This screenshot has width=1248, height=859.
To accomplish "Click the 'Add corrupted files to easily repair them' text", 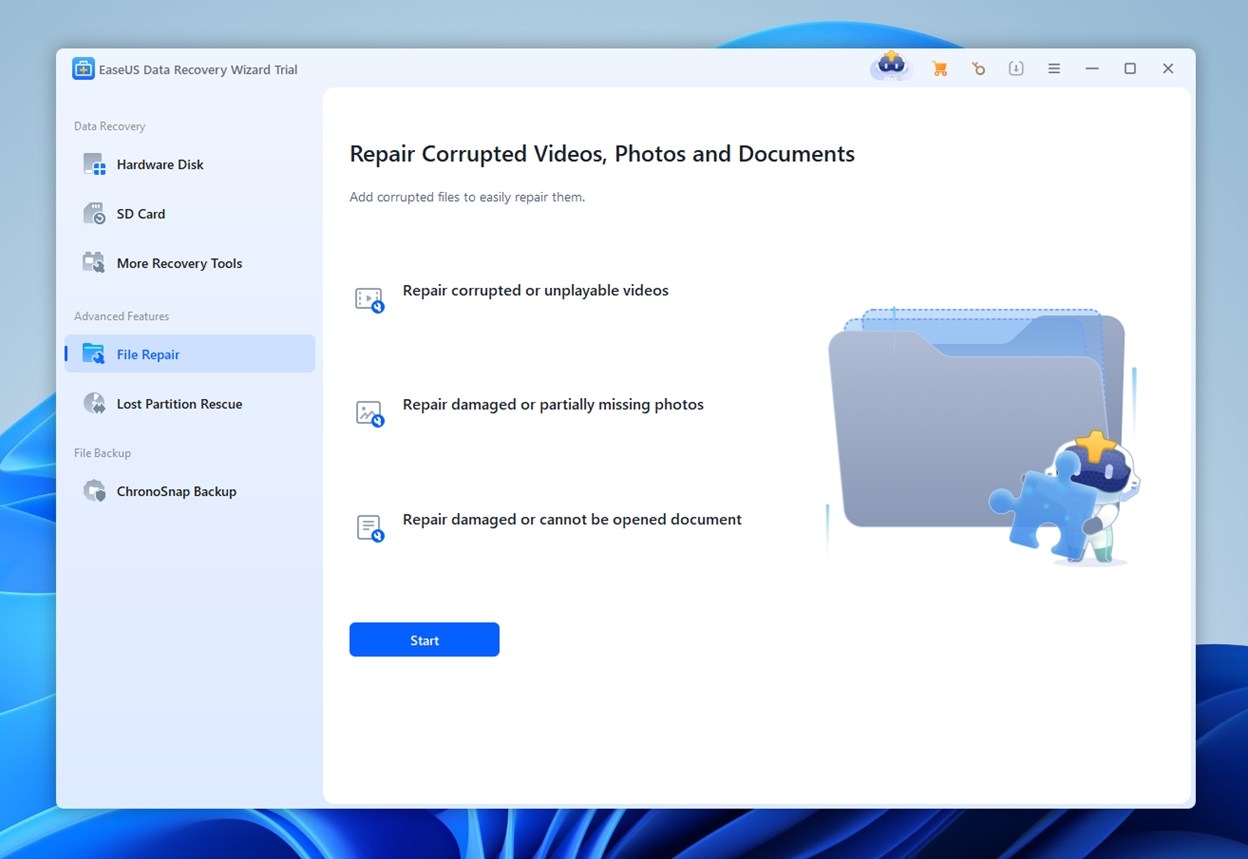I will [467, 197].
